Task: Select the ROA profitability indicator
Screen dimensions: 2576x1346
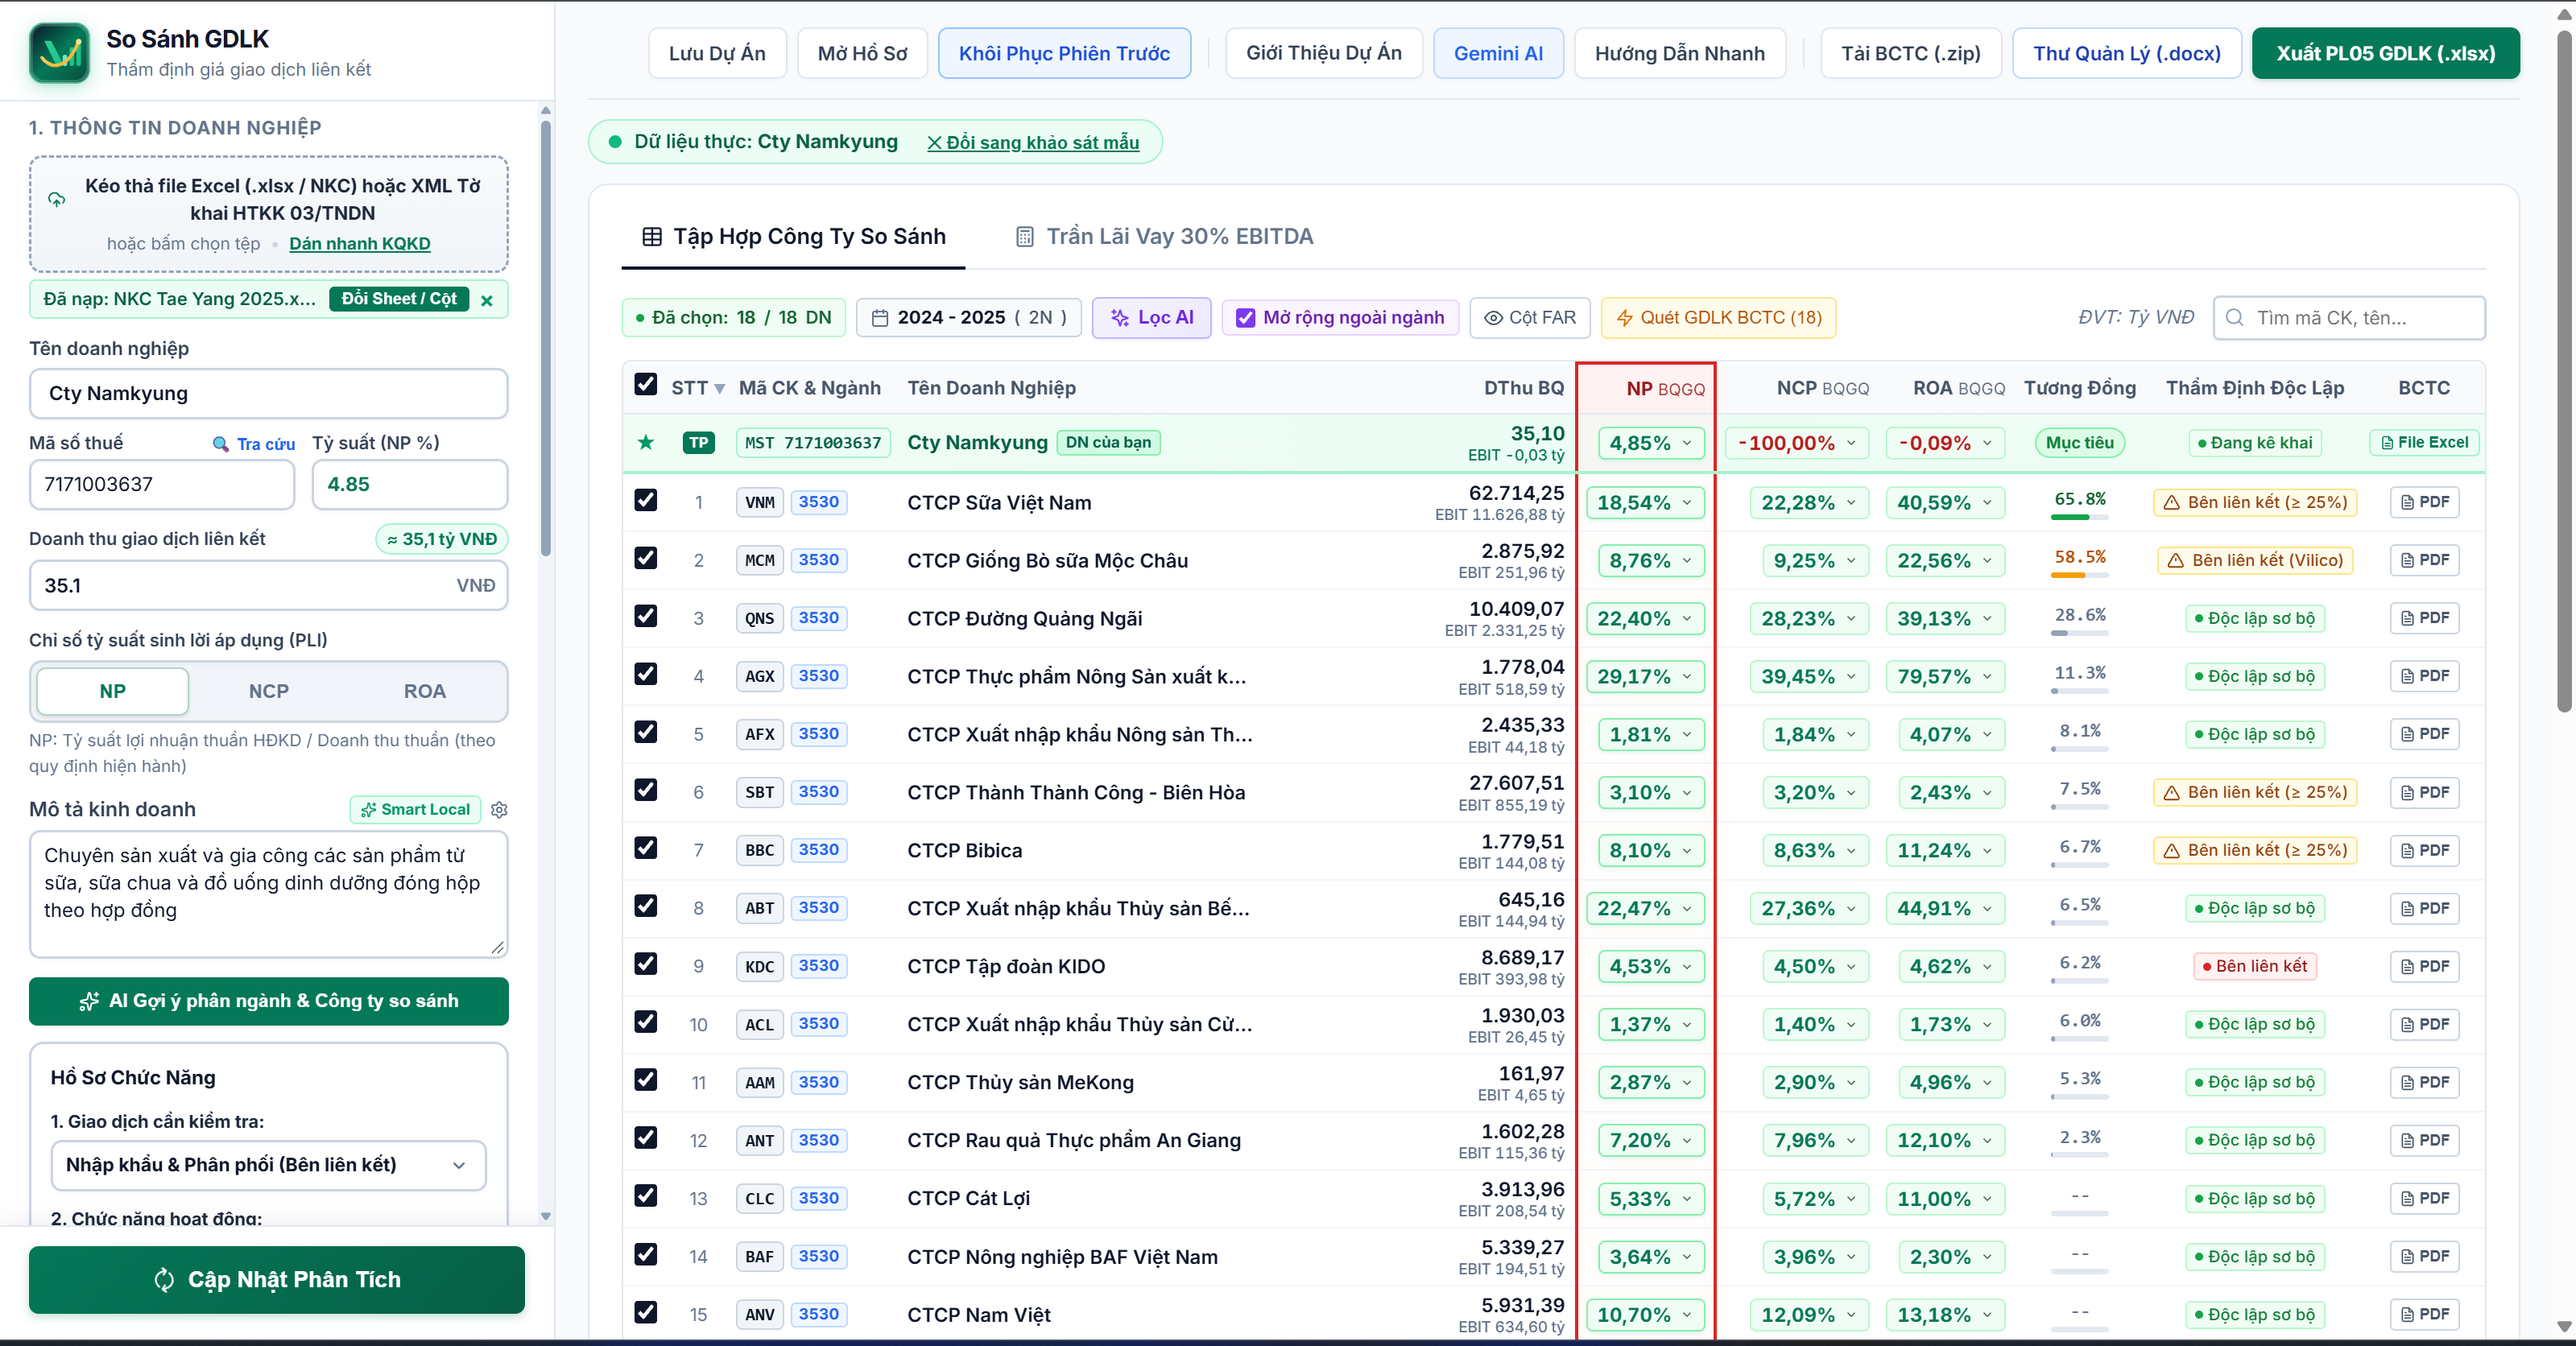Action: click(425, 691)
